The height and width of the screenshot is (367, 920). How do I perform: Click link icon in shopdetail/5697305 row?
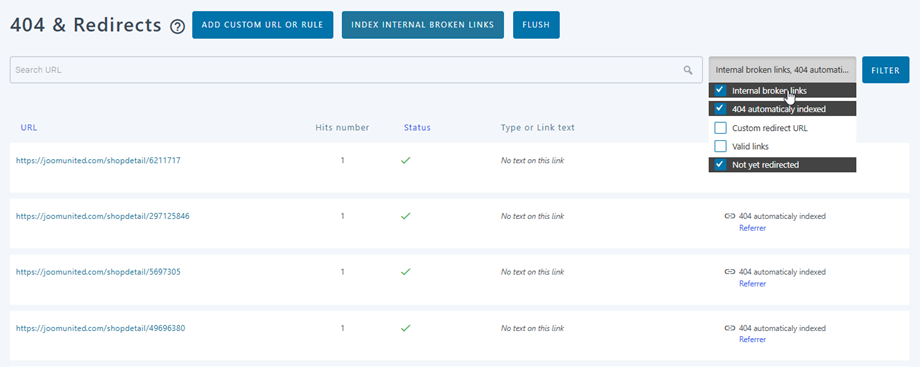coord(730,272)
